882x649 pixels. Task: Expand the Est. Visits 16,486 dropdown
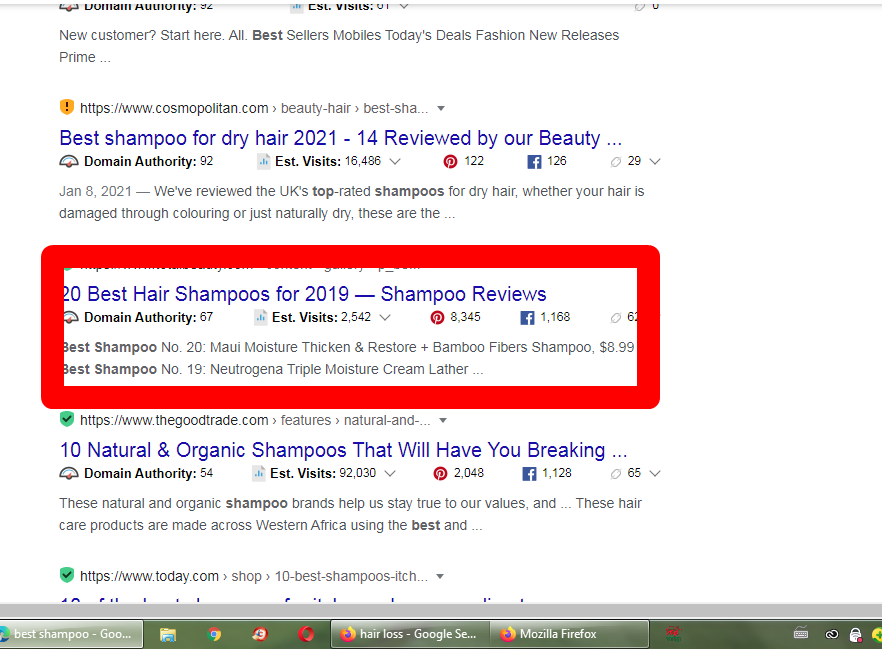click(x=396, y=161)
